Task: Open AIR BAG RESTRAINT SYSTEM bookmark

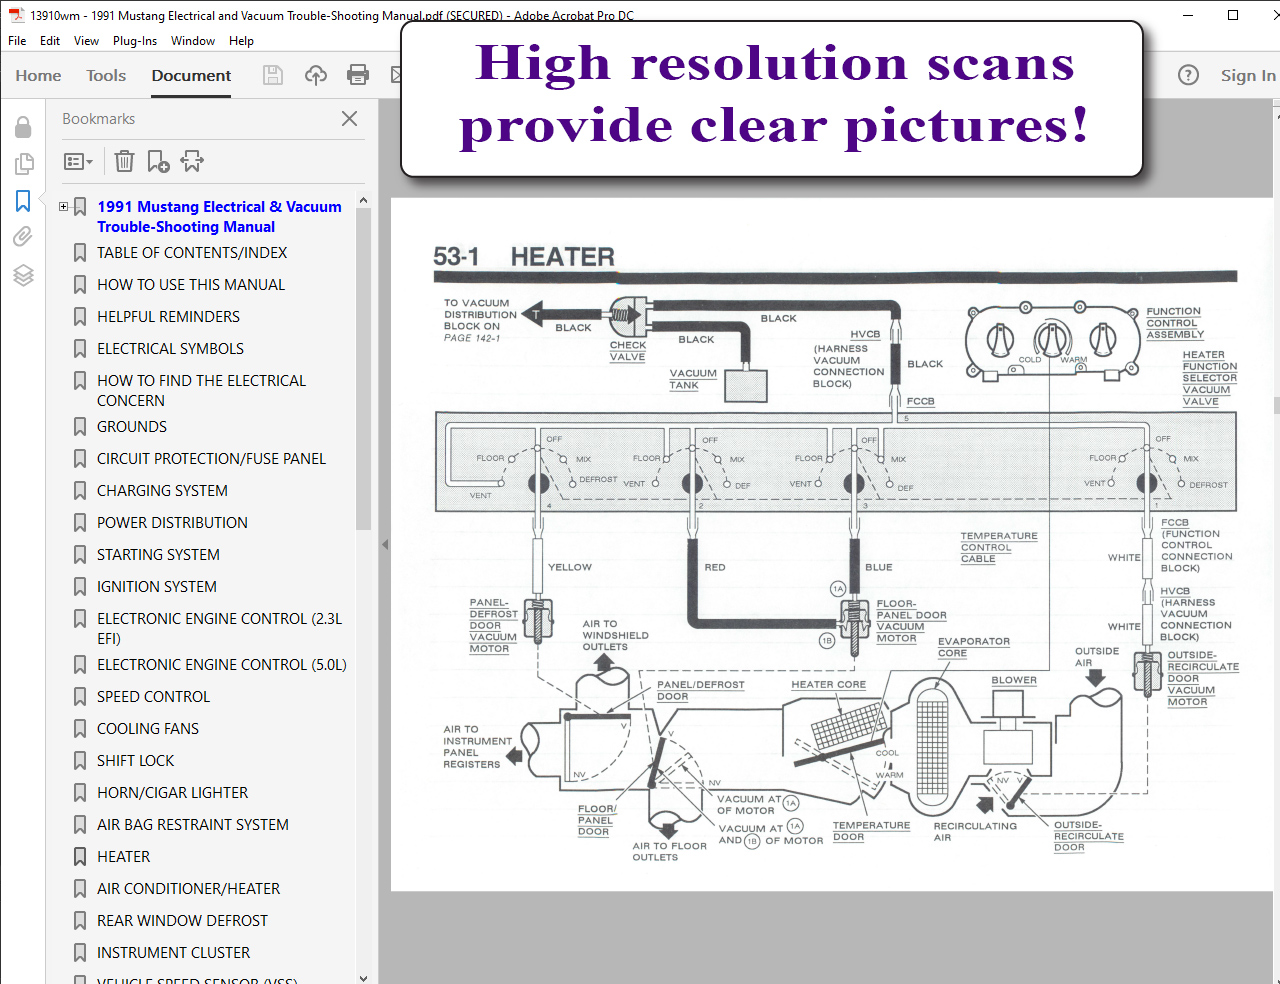Action: [193, 825]
